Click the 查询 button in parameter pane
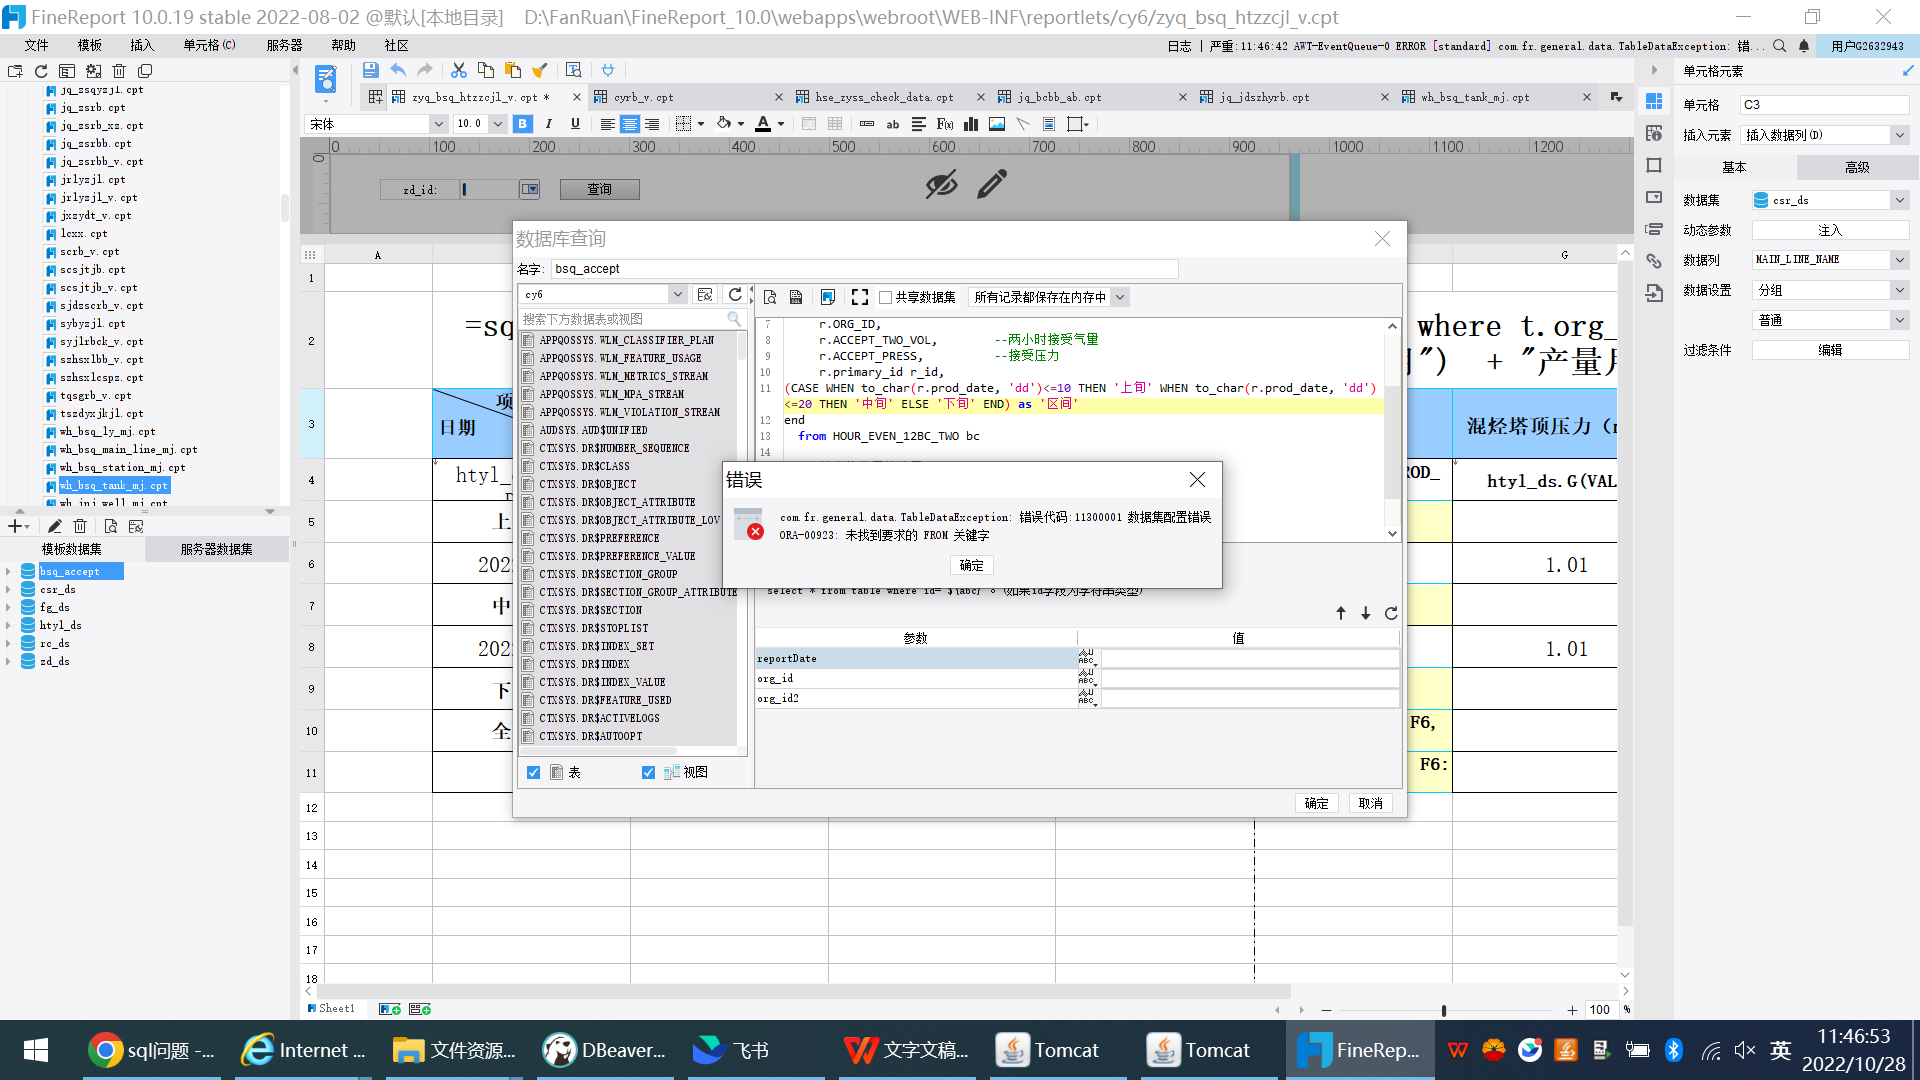 tap(599, 189)
